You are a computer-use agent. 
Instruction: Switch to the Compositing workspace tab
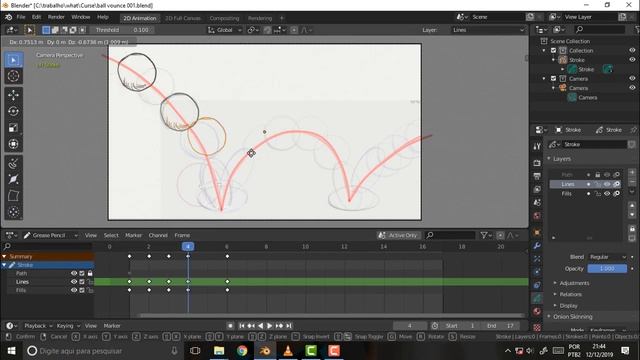224,18
